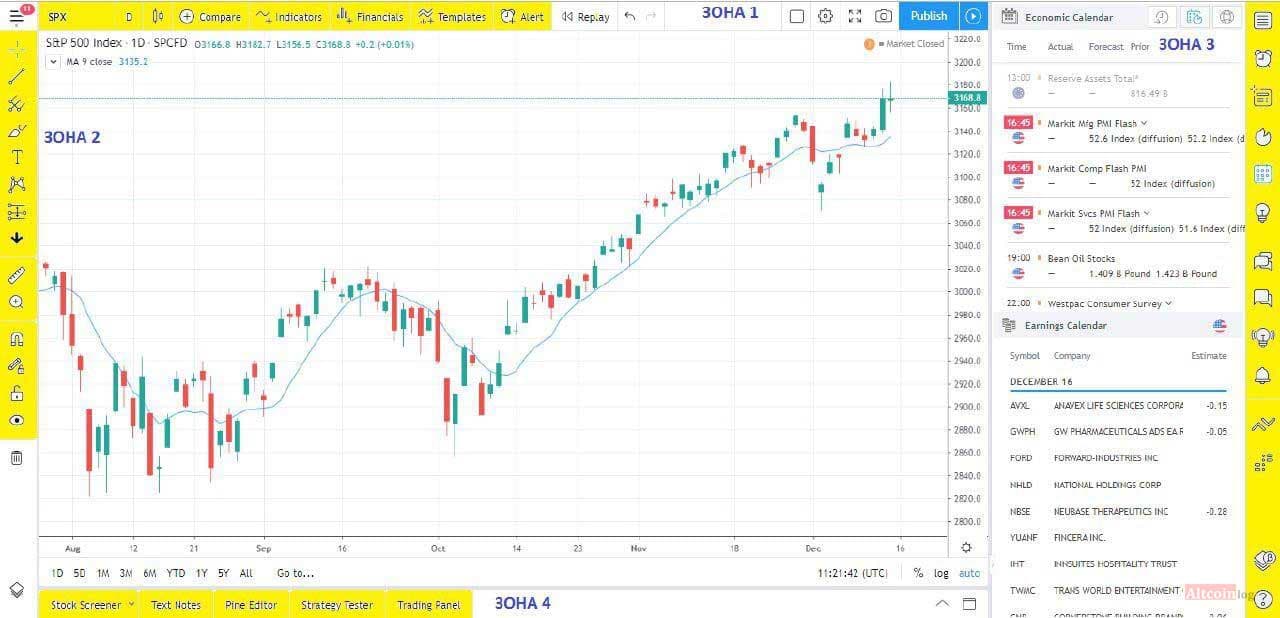The image size is (1280, 618).
Task: Open the ideas lightbulb panel in right sidebar
Action: coord(1262,213)
